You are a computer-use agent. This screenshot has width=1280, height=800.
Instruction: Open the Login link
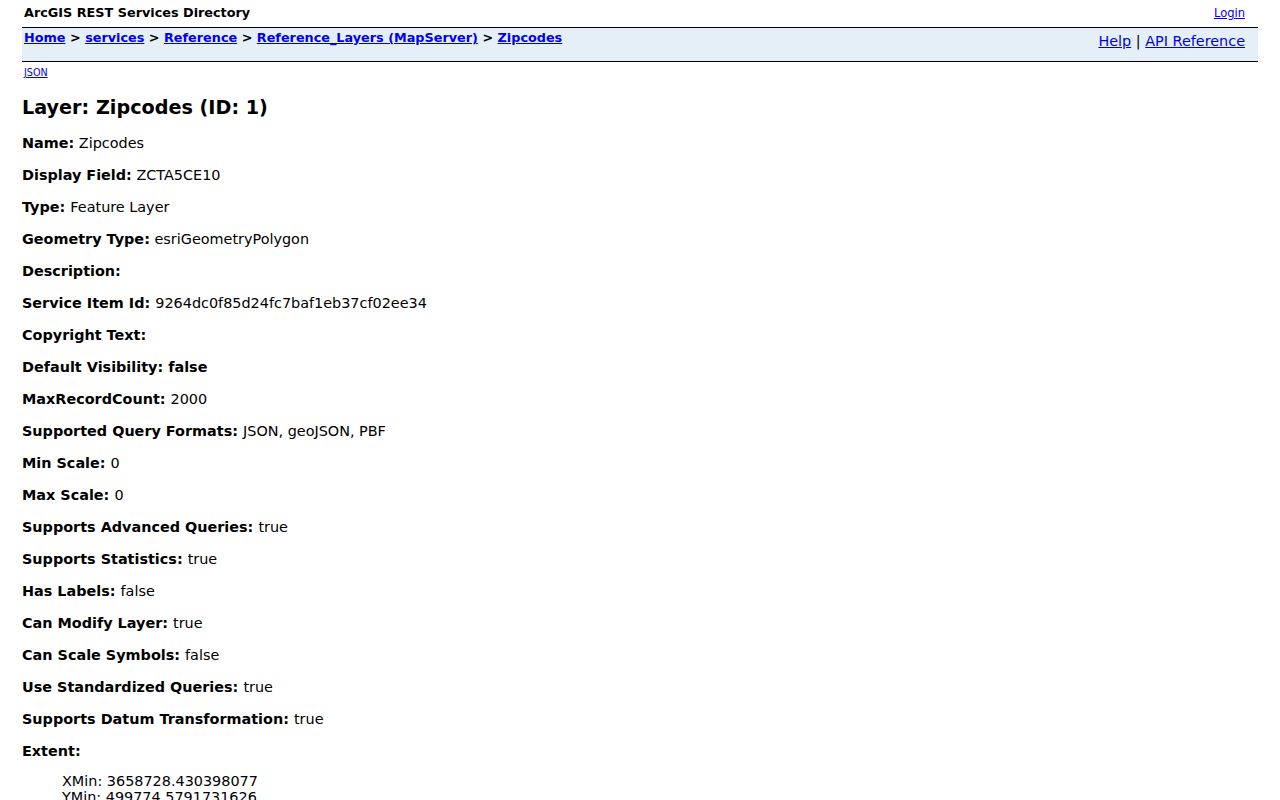tap(1229, 13)
